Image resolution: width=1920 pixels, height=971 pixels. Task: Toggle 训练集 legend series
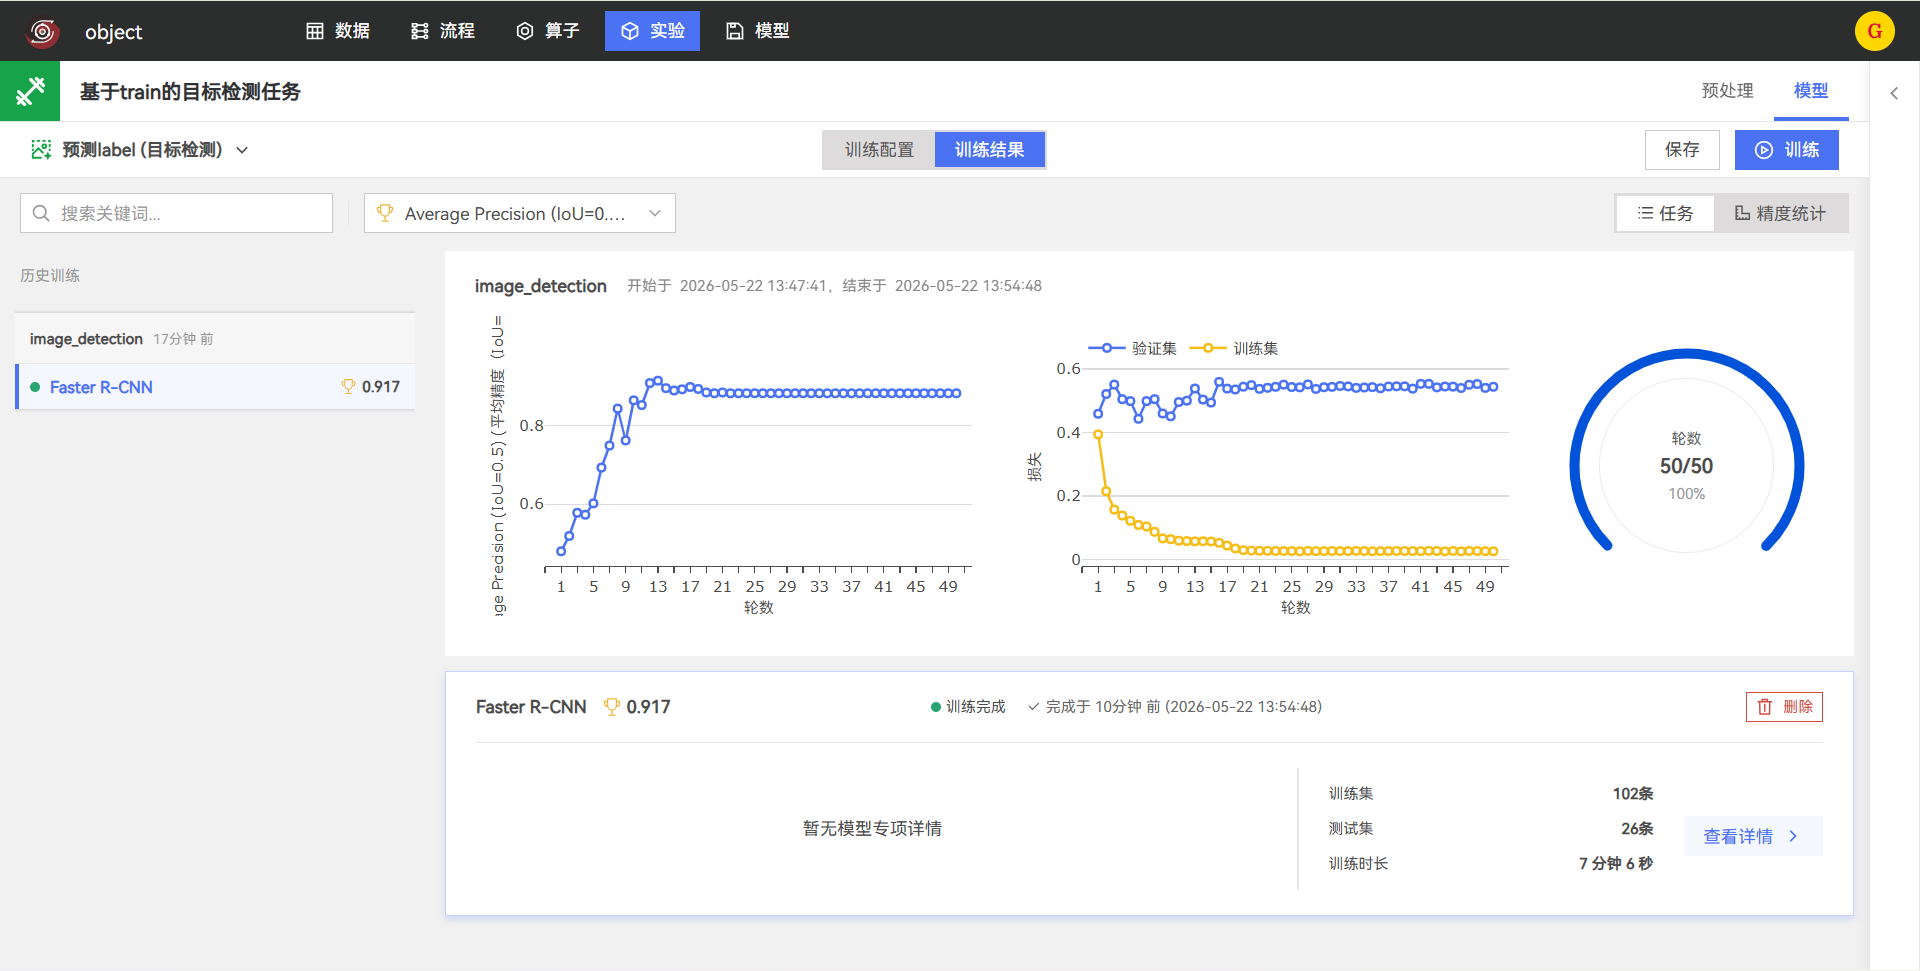pos(1234,348)
